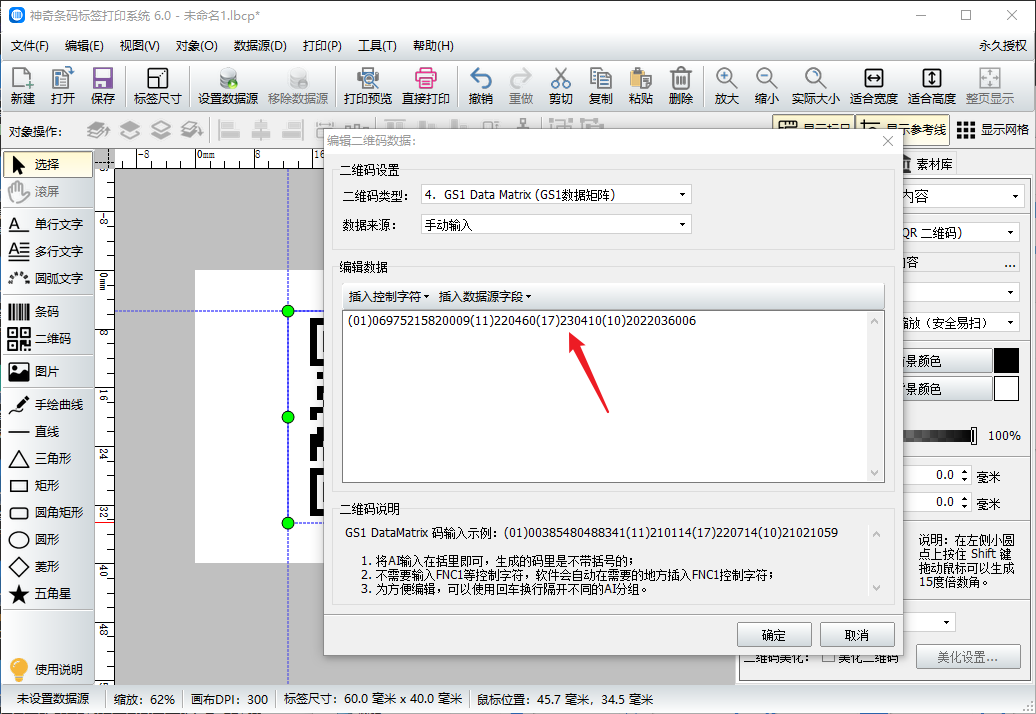Zoom out with 缩小 icon
Screen dimensions: 1036x714
pos(766,86)
